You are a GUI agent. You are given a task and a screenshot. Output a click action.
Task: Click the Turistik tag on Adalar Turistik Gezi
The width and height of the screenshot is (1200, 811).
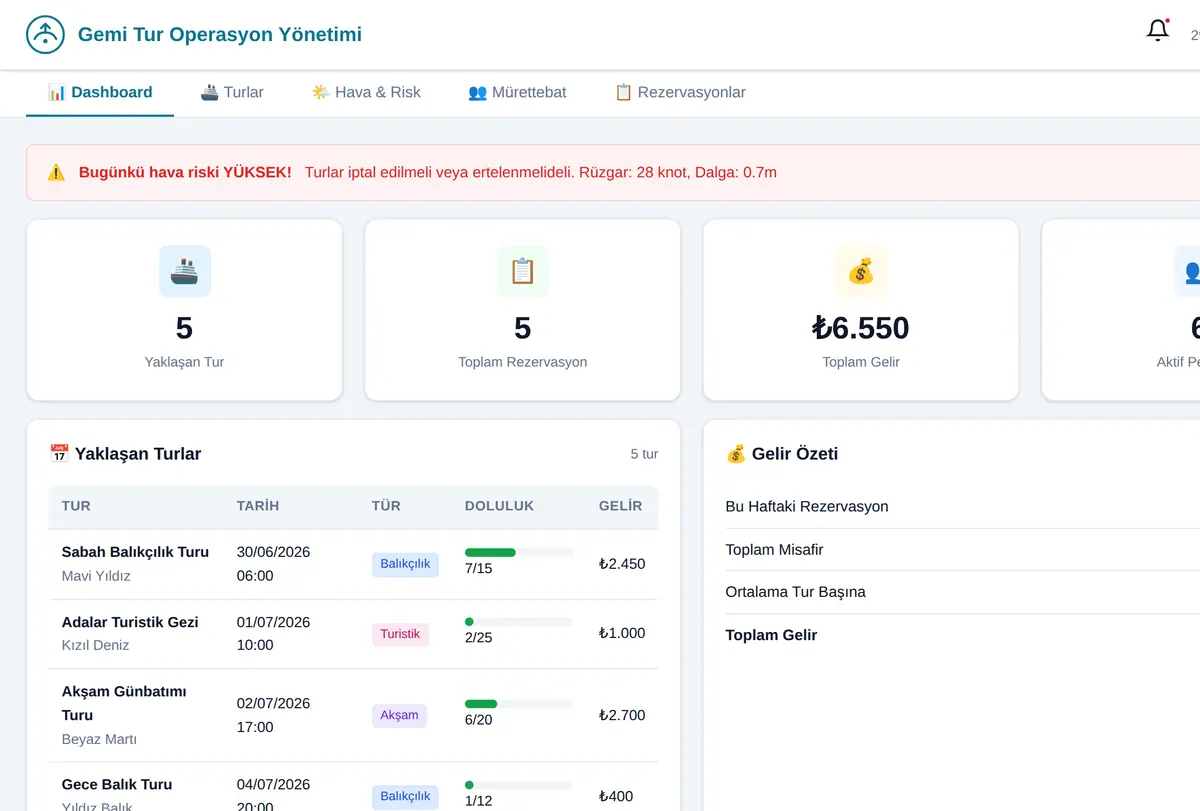400,634
